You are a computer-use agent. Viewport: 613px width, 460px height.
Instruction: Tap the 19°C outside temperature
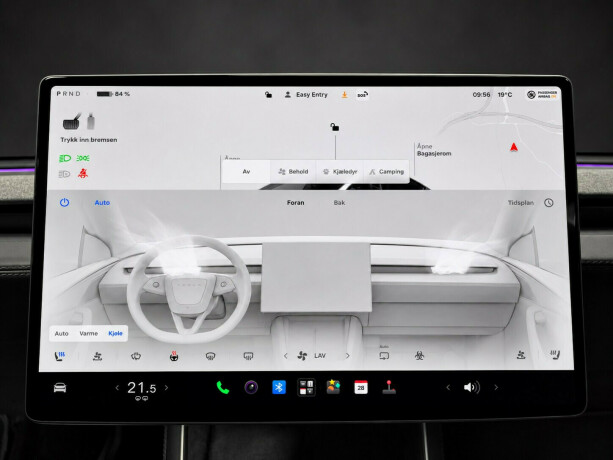(505, 95)
